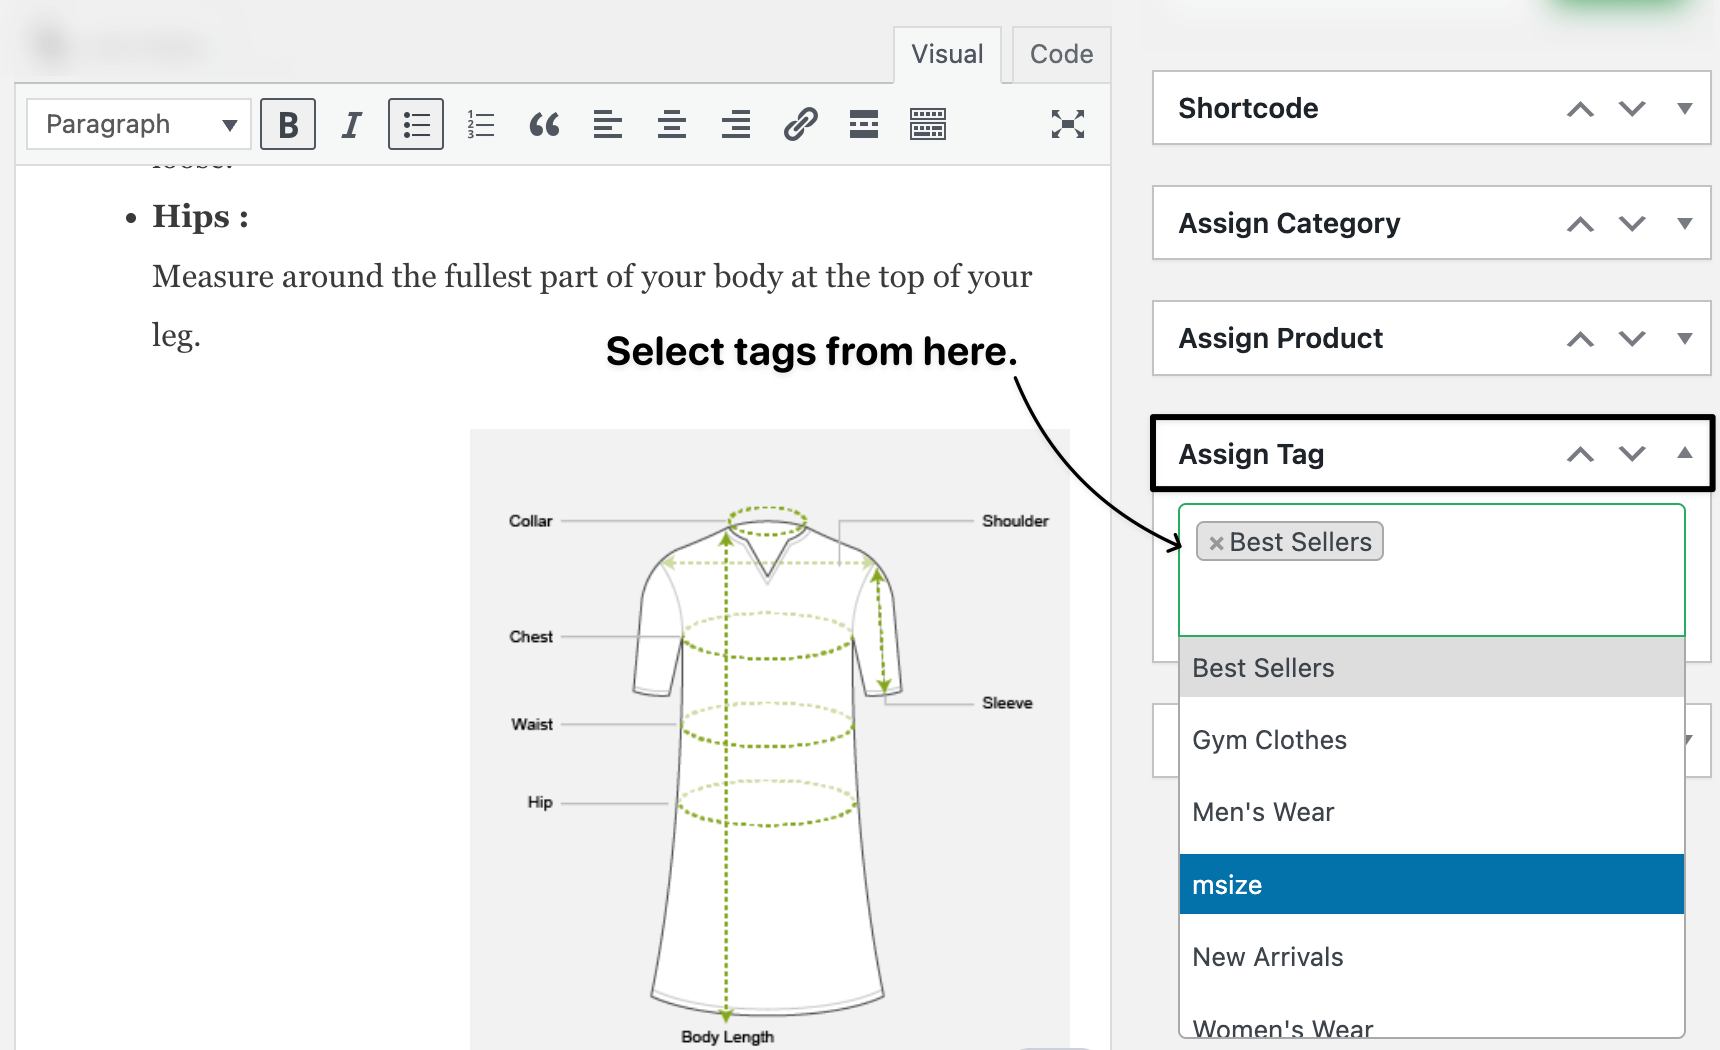
Task: Move the Assign Product panel down
Action: point(1631,339)
